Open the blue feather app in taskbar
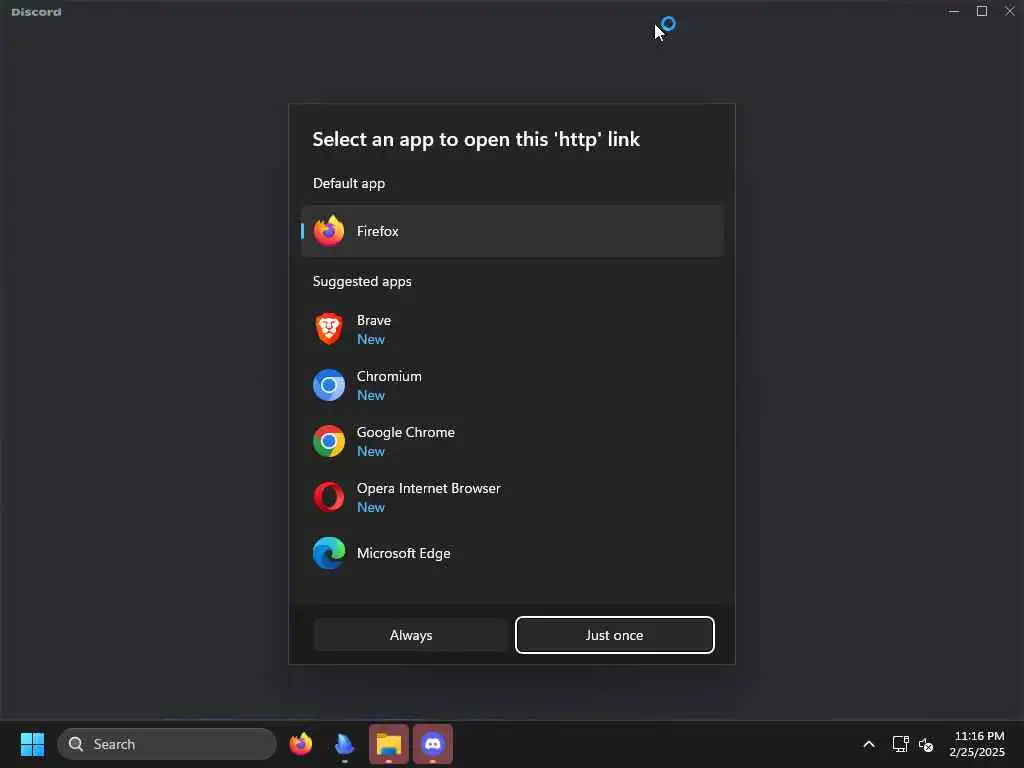Image resolution: width=1024 pixels, height=768 pixels. [344, 744]
